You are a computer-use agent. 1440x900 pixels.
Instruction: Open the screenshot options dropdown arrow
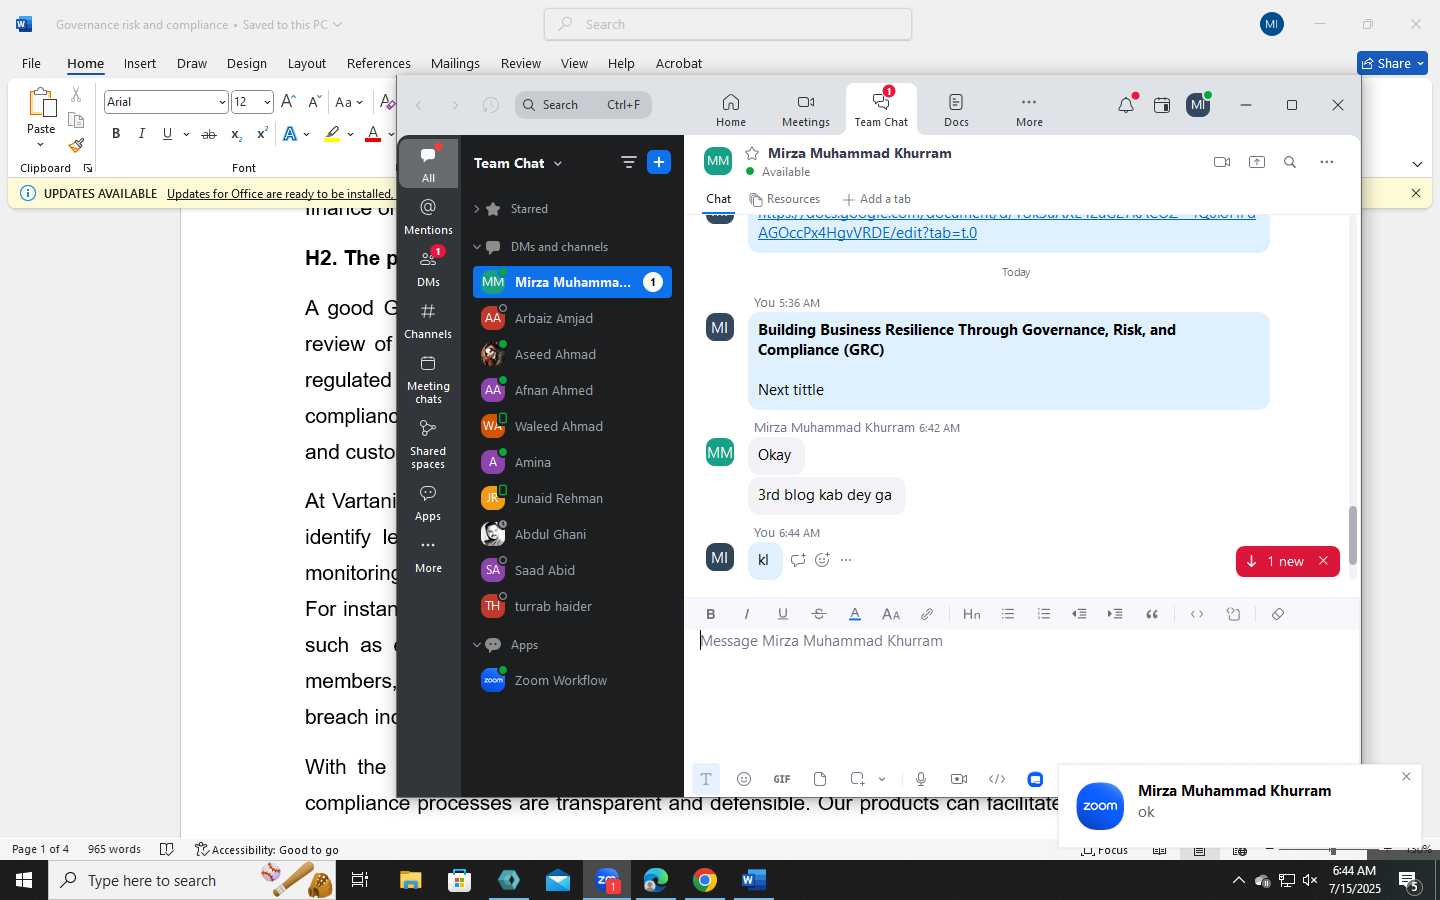click(882, 779)
